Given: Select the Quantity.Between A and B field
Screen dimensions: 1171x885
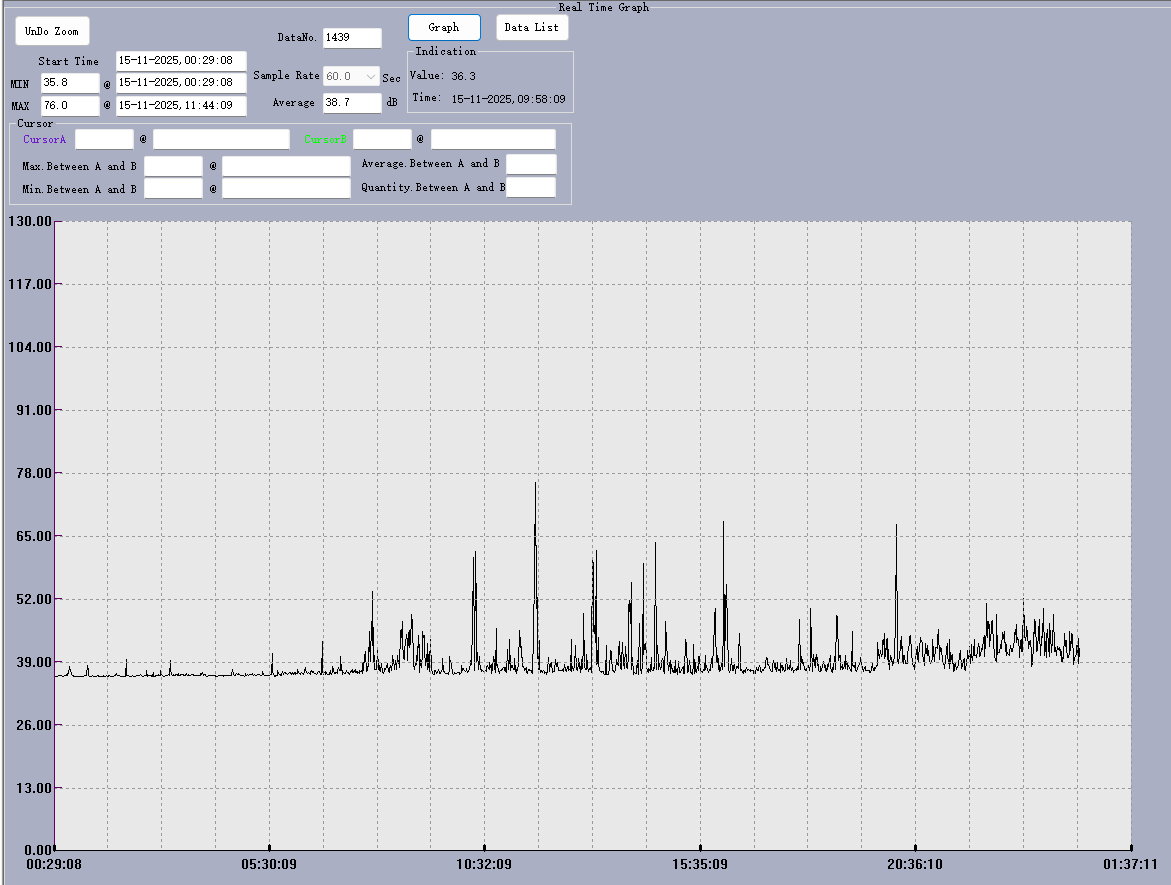Looking at the screenshot, I should click(531, 187).
